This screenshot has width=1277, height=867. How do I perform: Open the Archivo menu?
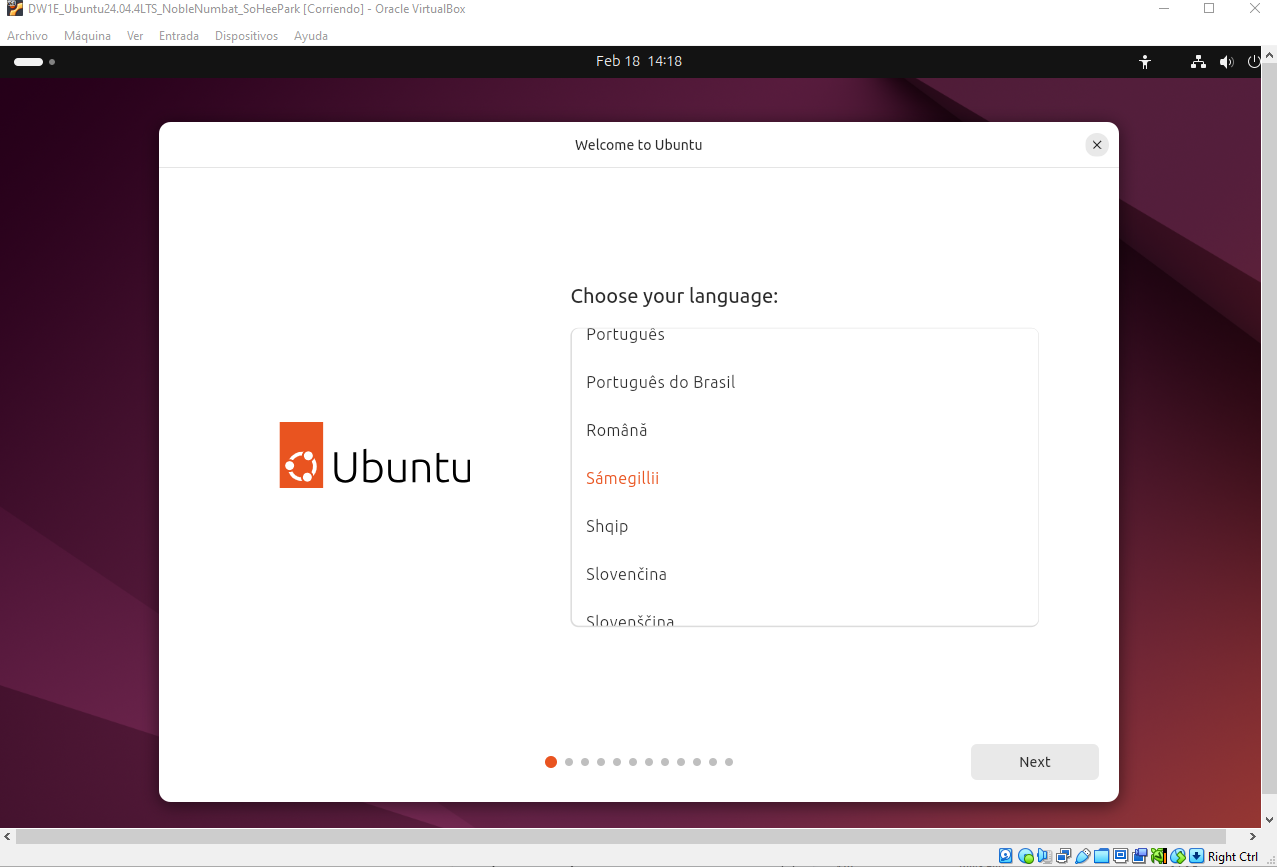[27, 36]
